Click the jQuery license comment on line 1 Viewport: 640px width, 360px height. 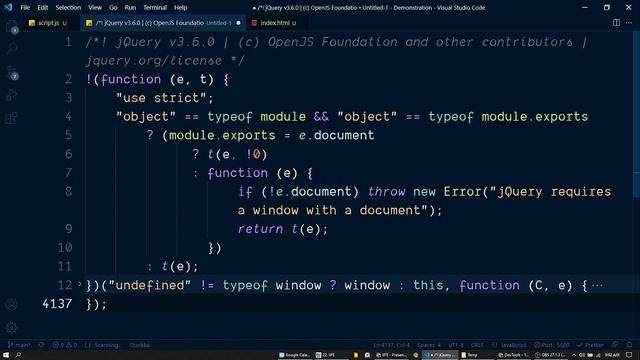pyautogui.click(x=336, y=42)
